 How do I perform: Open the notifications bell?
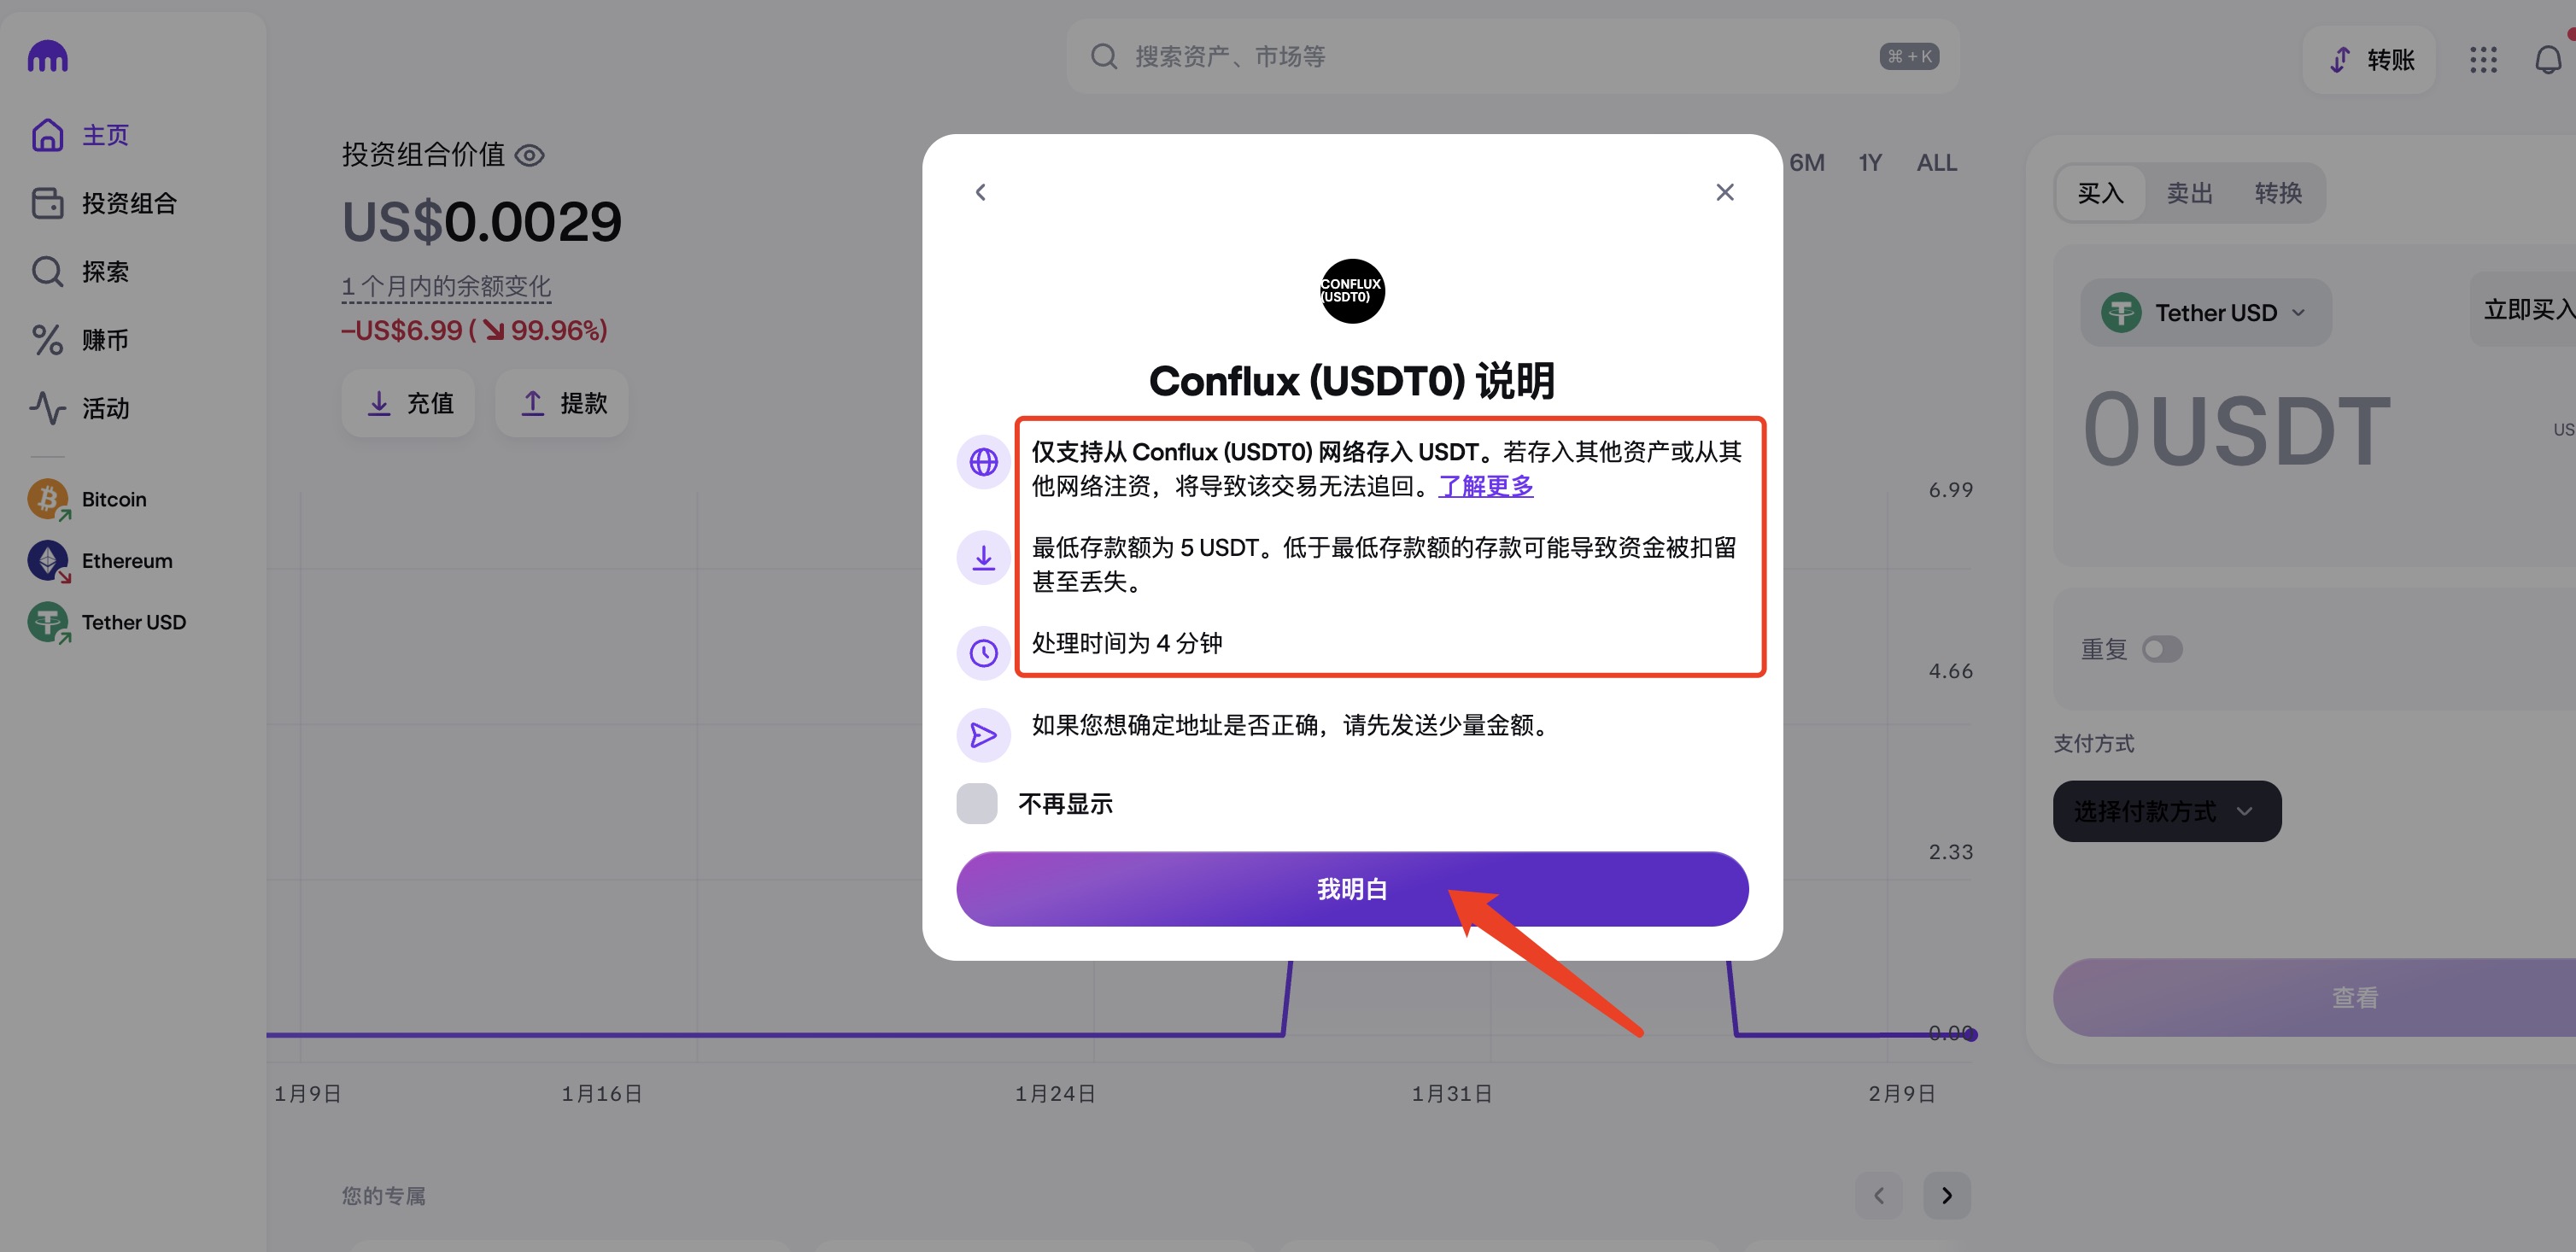[2547, 60]
